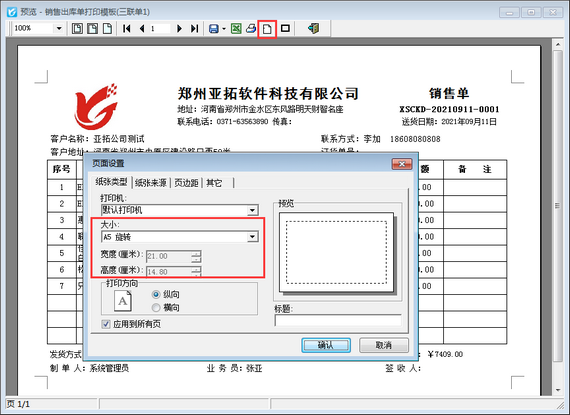Switch to the 页边距 tab
The image size is (570, 415).
(x=186, y=183)
